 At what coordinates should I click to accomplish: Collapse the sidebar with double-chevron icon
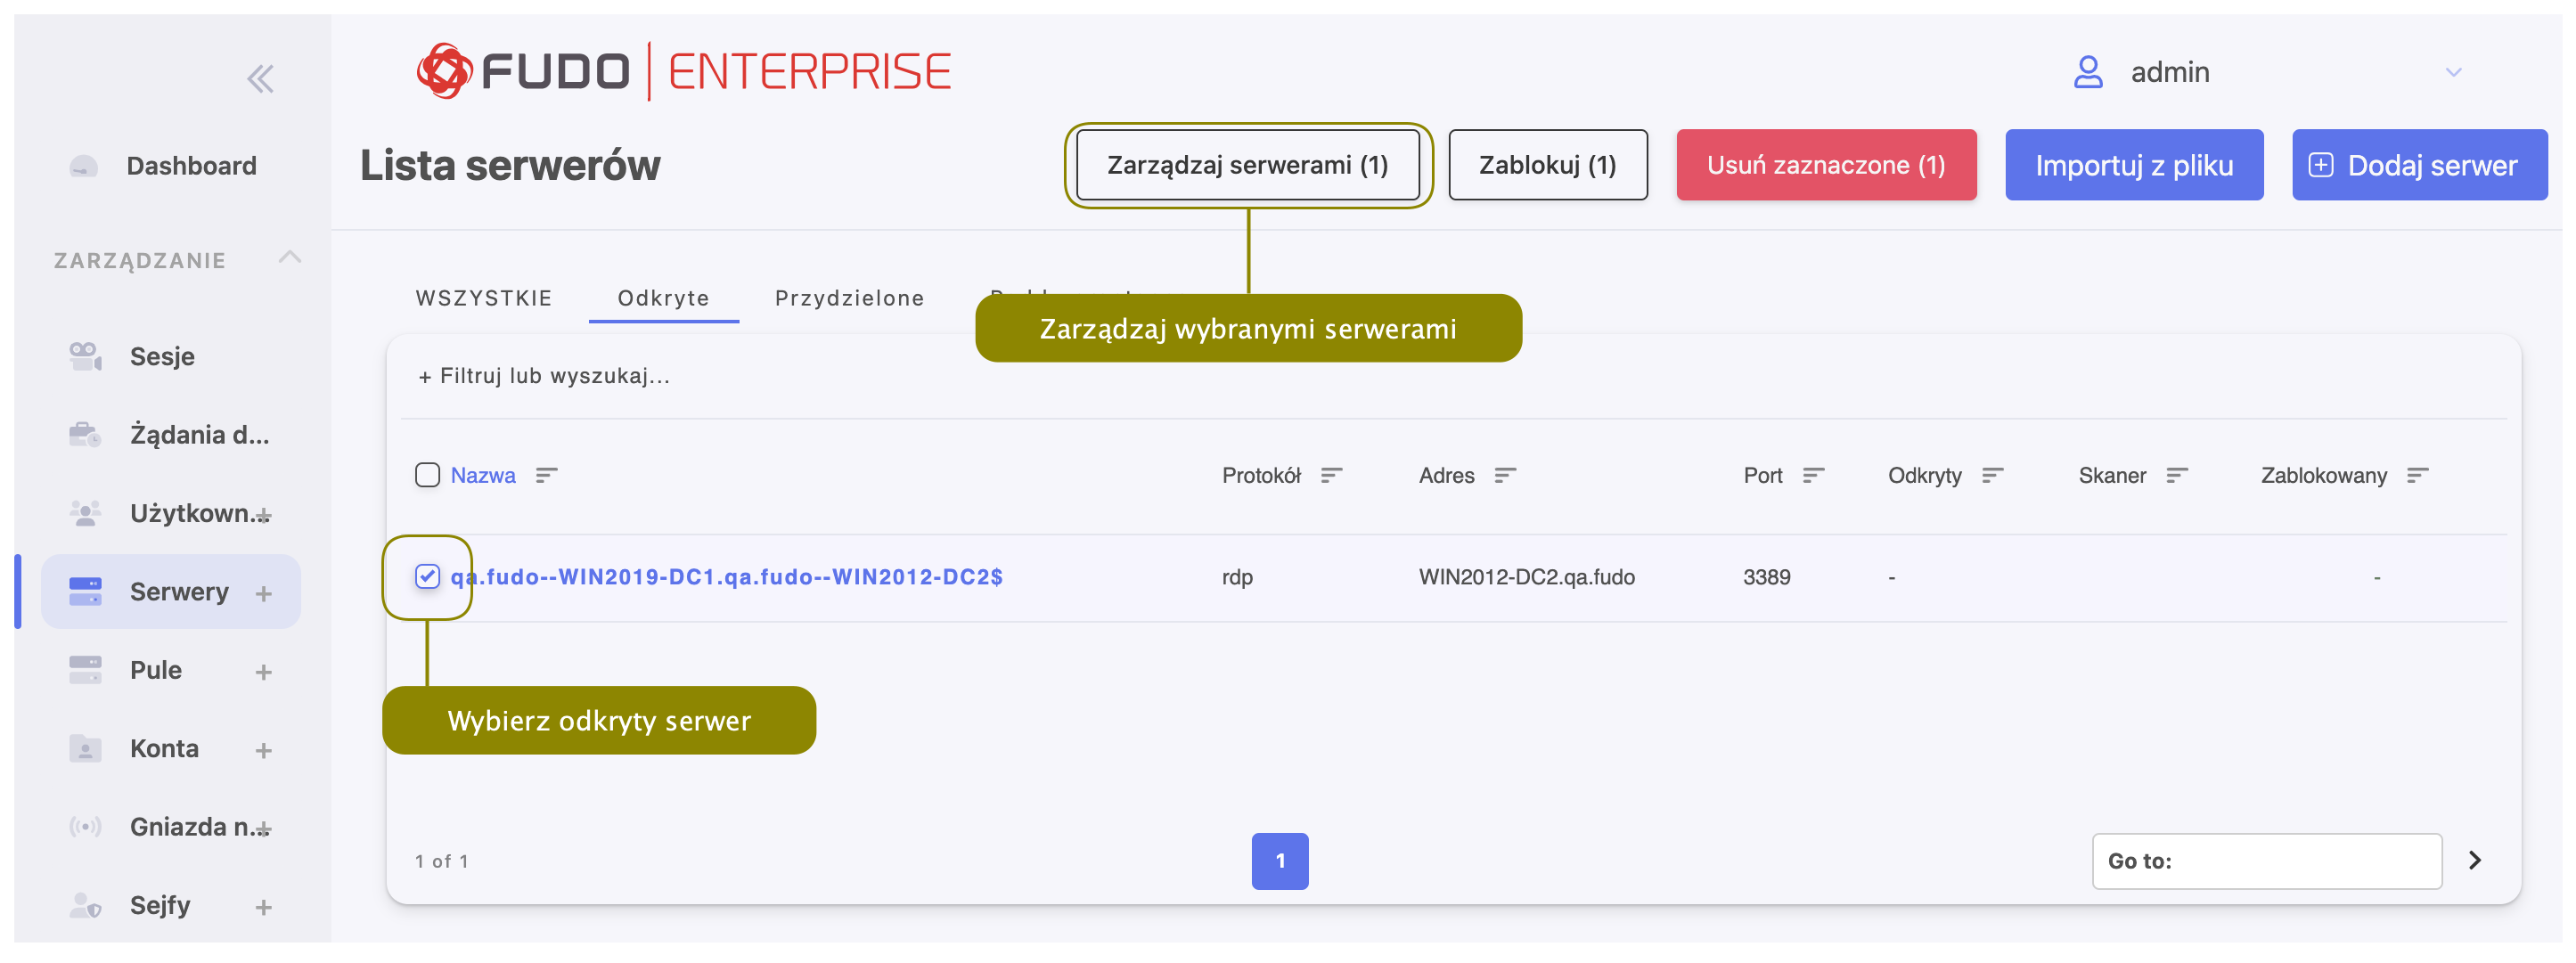point(260,78)
